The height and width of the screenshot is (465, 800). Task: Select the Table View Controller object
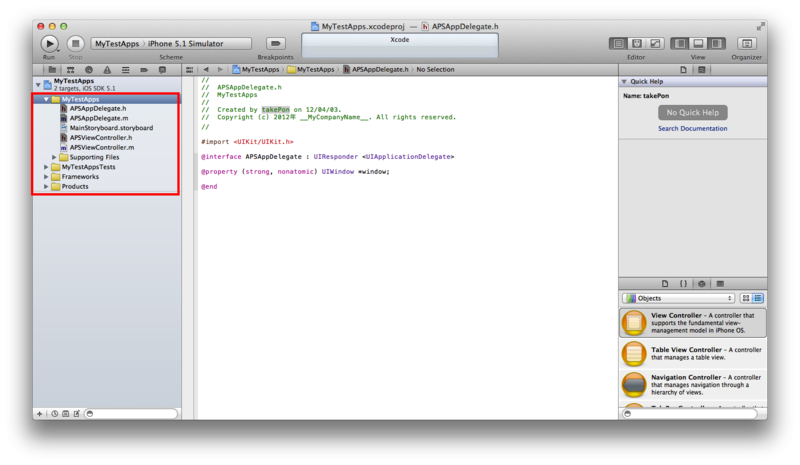pos(693,353)
